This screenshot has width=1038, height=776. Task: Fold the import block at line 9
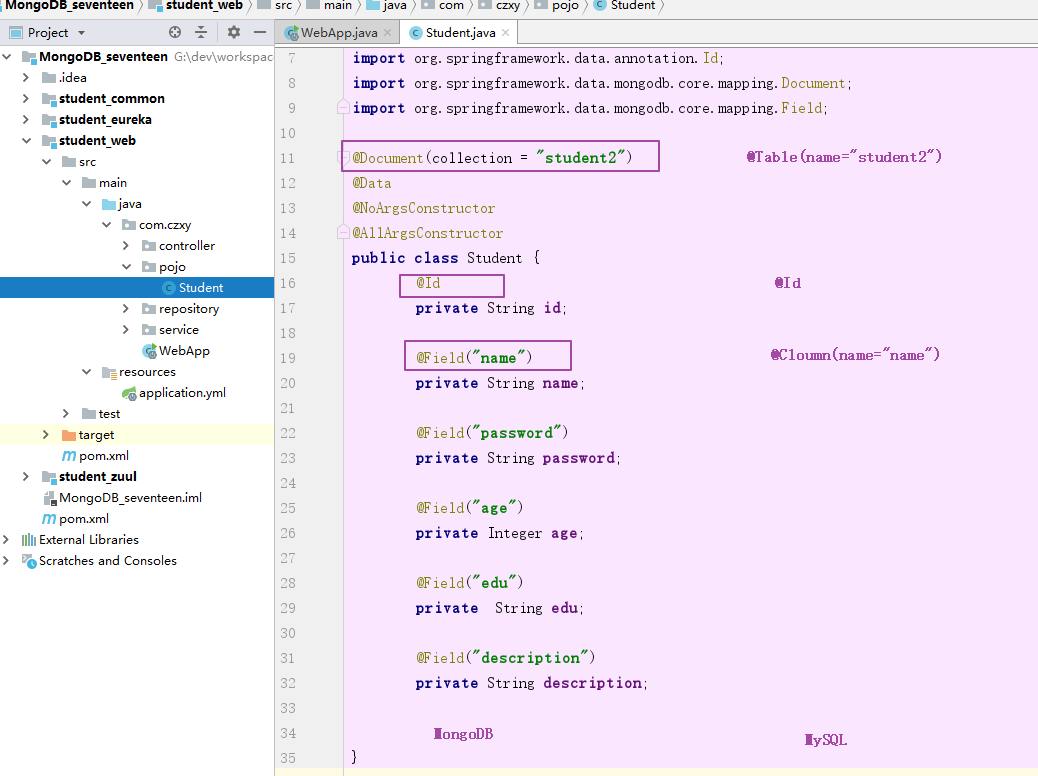click(x=342, y=108)
